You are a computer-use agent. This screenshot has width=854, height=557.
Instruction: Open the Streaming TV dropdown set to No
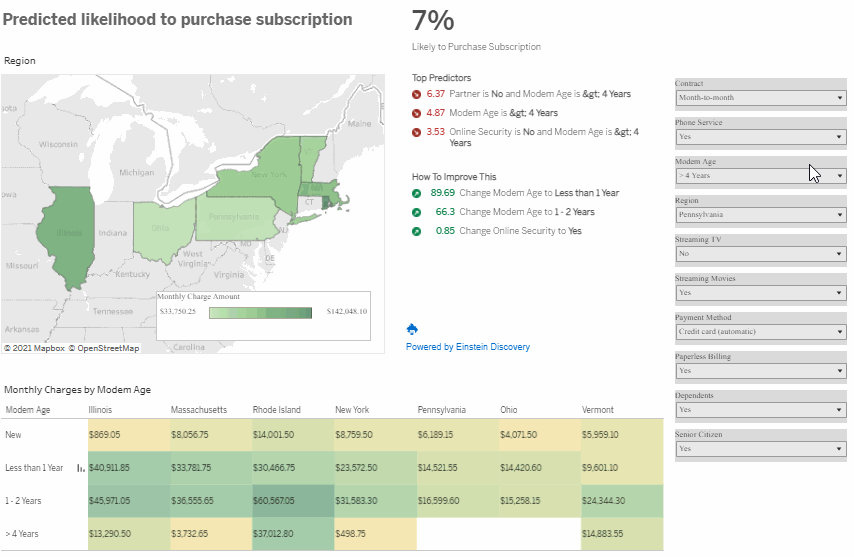click(x=760, y=254)
